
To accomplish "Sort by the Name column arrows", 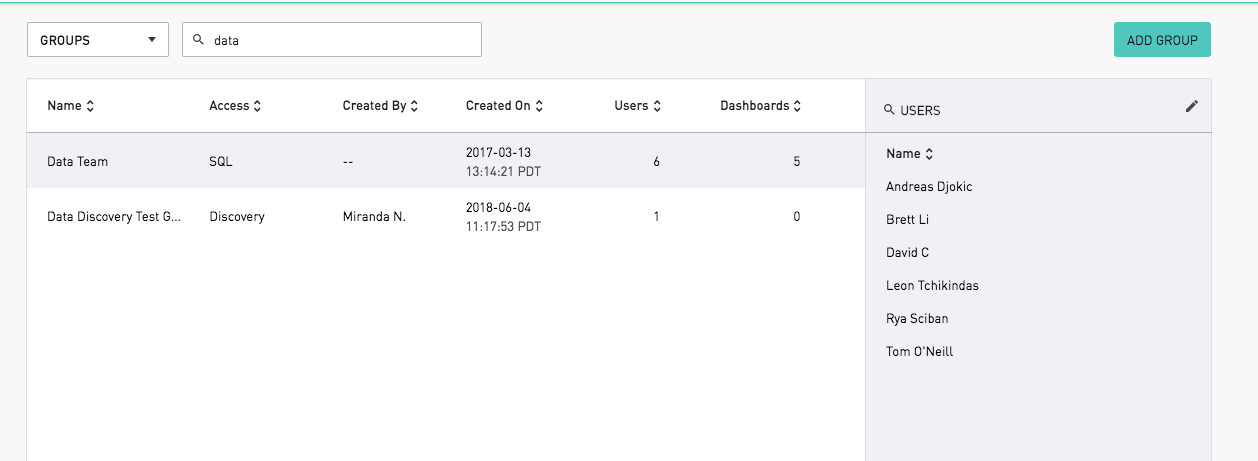I will [x=90, y=106].
